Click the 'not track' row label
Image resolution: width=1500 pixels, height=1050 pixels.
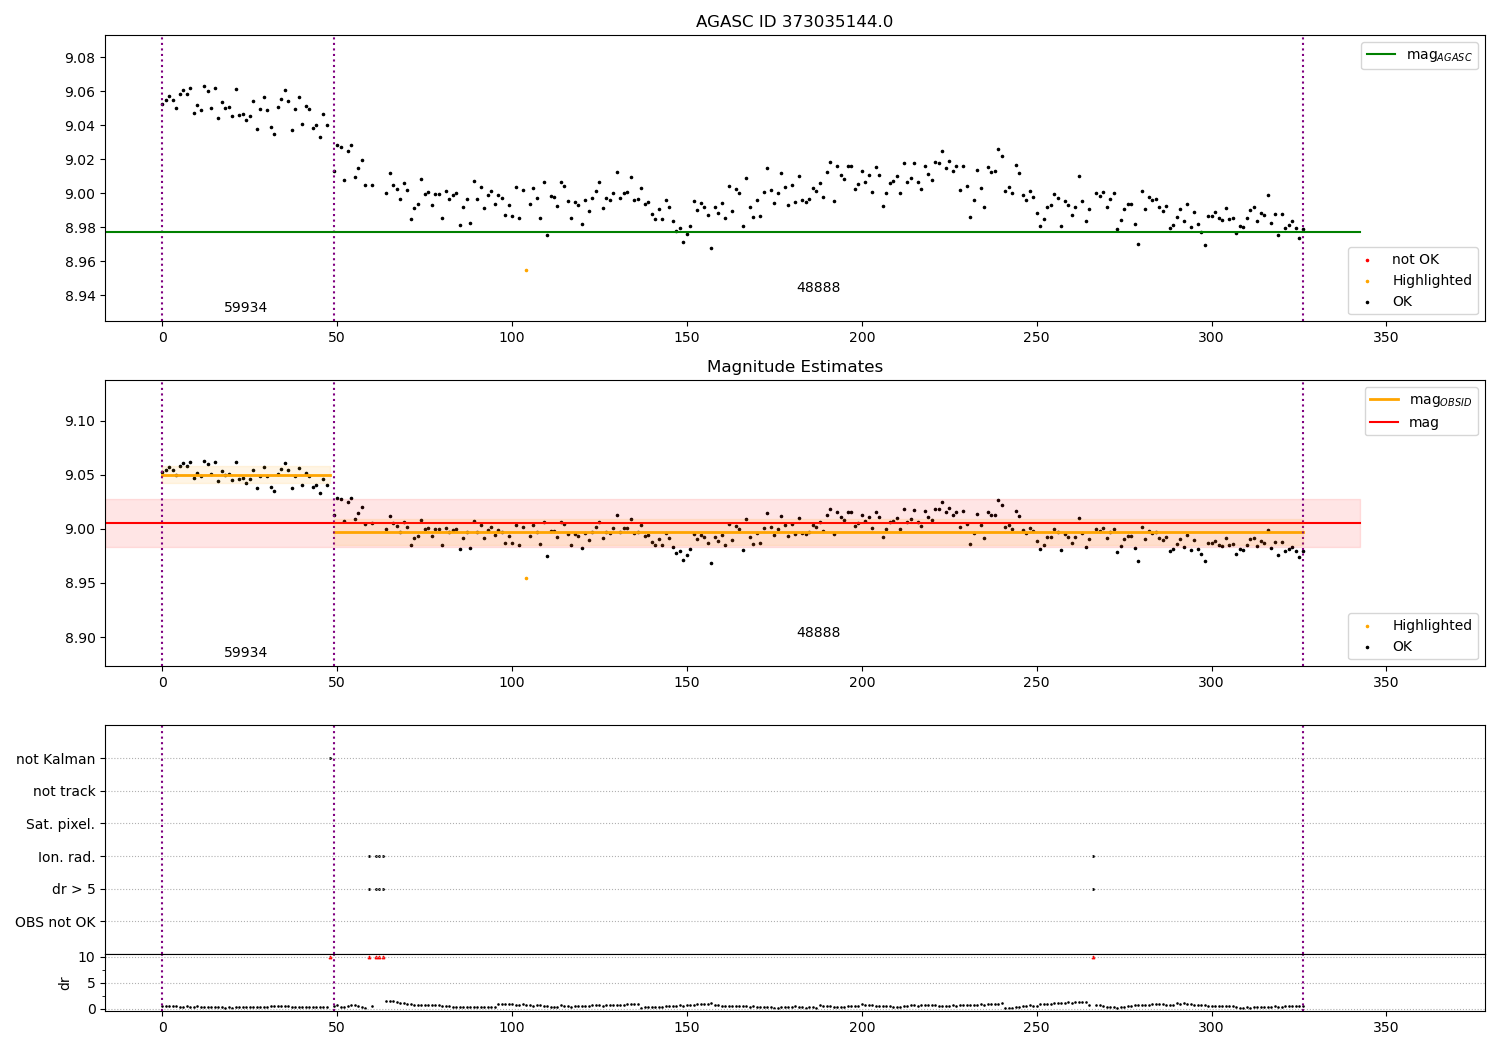coord(64,792)
